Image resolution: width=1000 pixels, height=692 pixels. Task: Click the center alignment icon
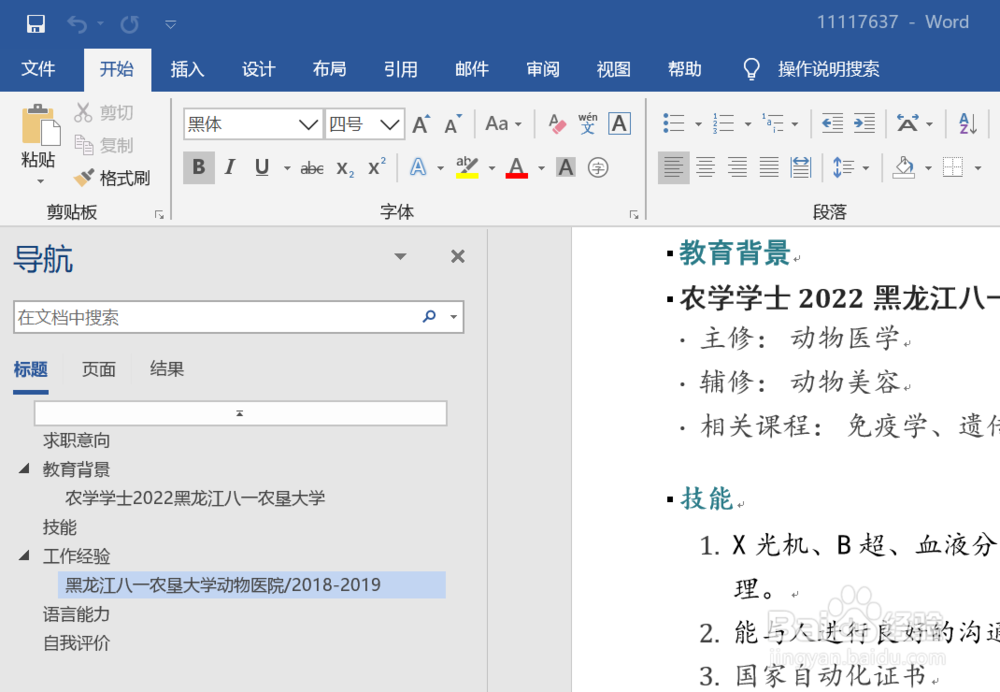point(705,167)
